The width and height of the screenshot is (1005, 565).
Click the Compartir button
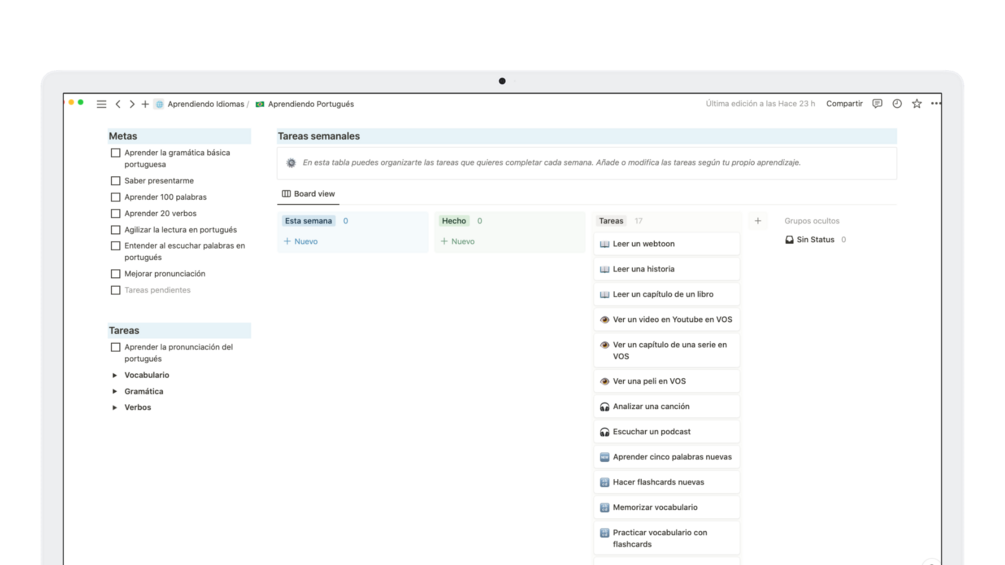(844, 104)
